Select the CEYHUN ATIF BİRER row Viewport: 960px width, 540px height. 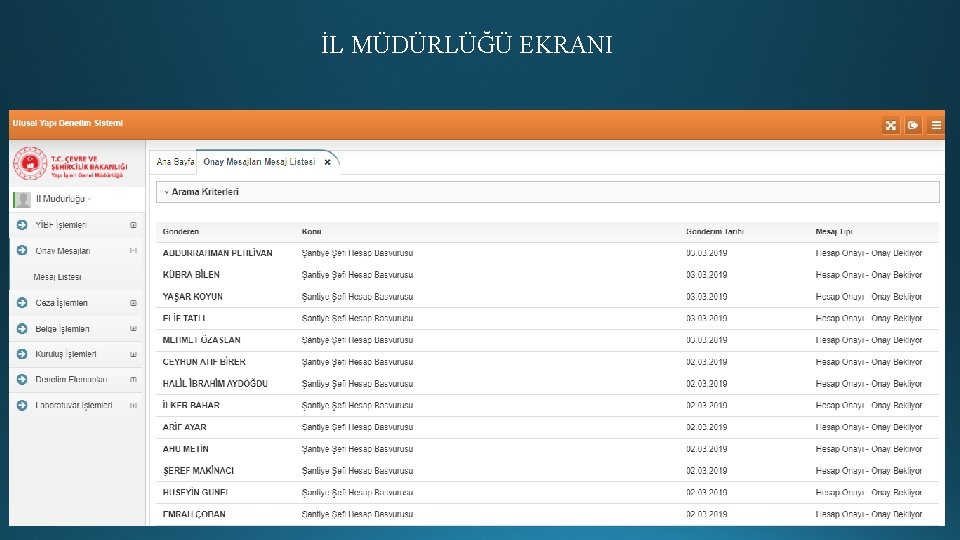click(547, 362)
